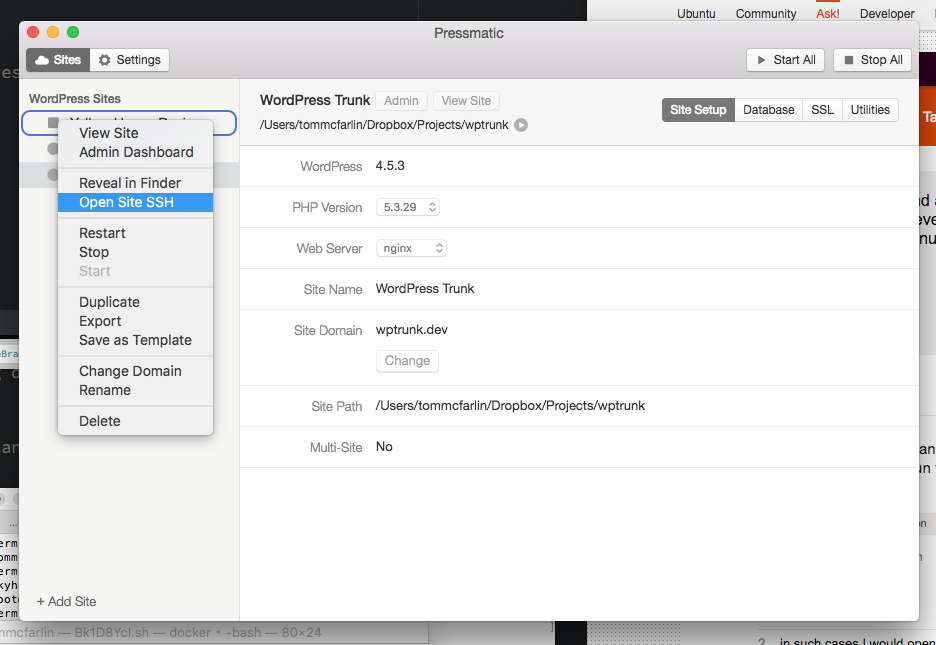Click the Developer link in browser window
936x645 pixels.
(887, 14)
